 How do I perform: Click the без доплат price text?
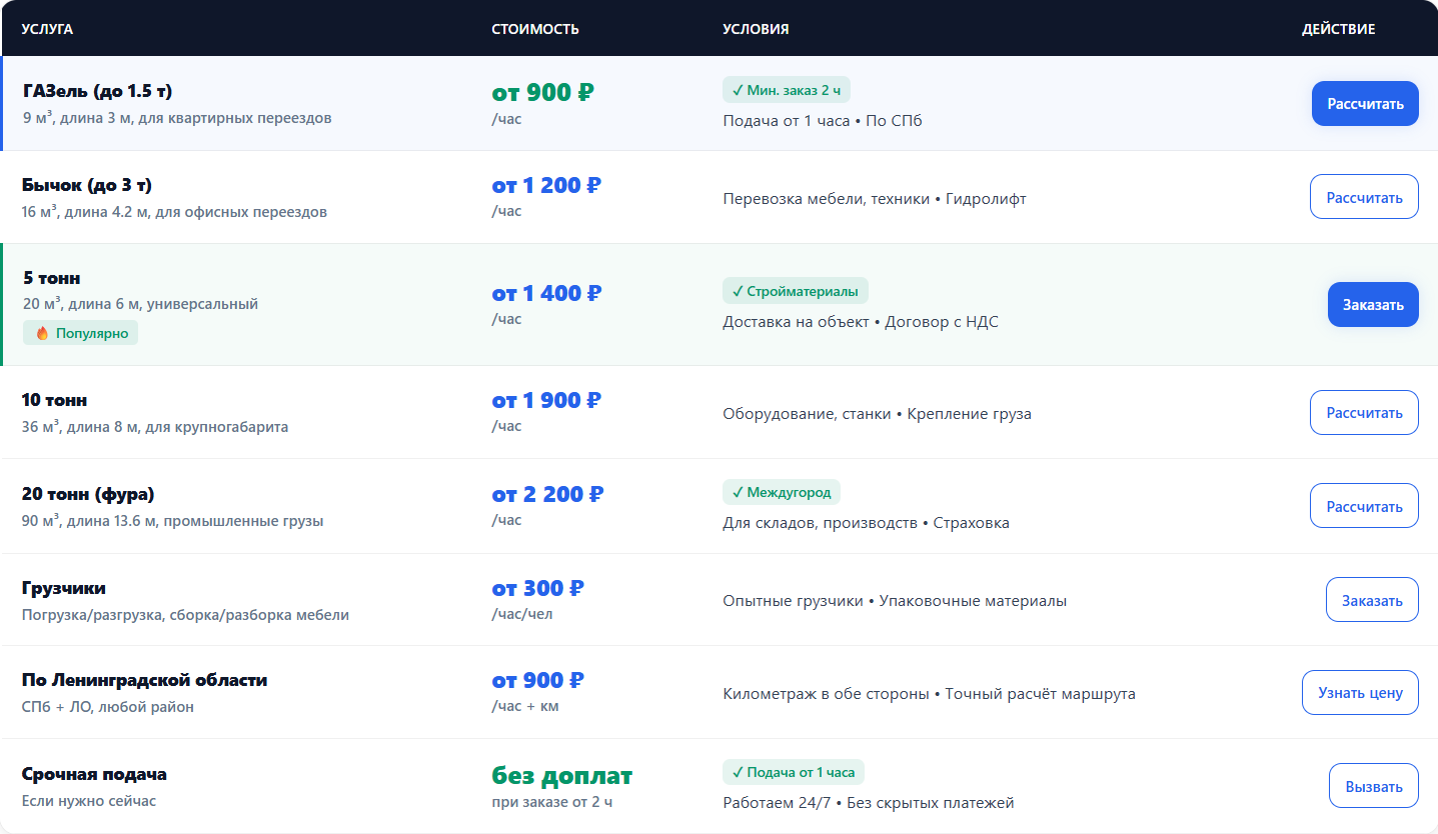pyautogui.click(x=562, y=776)
